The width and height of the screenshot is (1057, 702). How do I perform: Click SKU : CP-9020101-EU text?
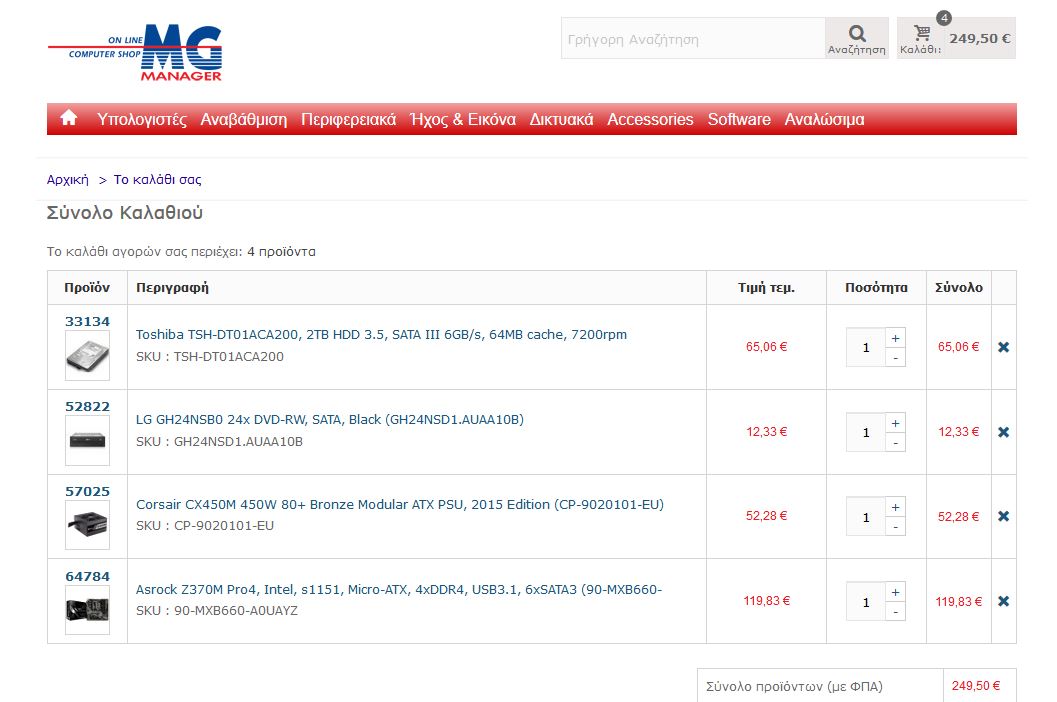(x=205, y=525)
